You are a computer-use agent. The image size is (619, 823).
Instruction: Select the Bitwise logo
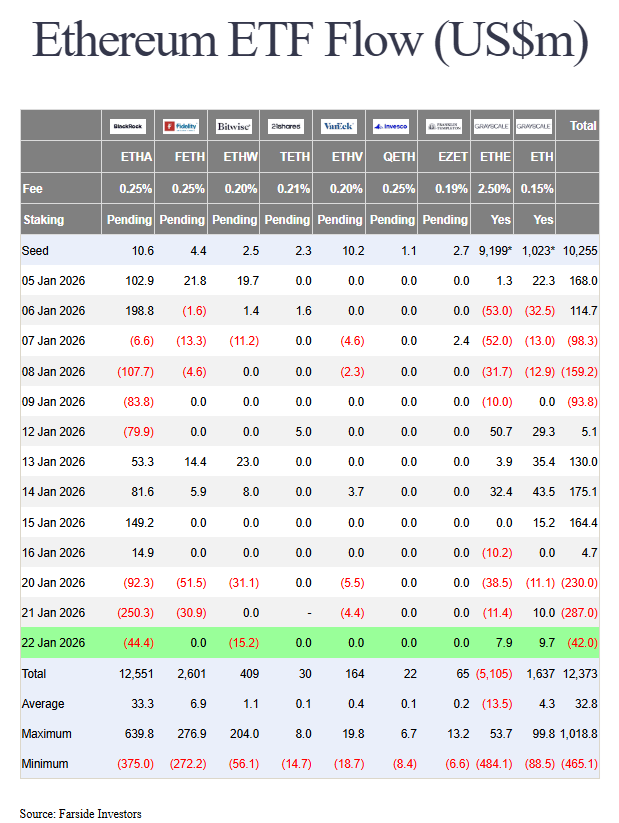234,126
